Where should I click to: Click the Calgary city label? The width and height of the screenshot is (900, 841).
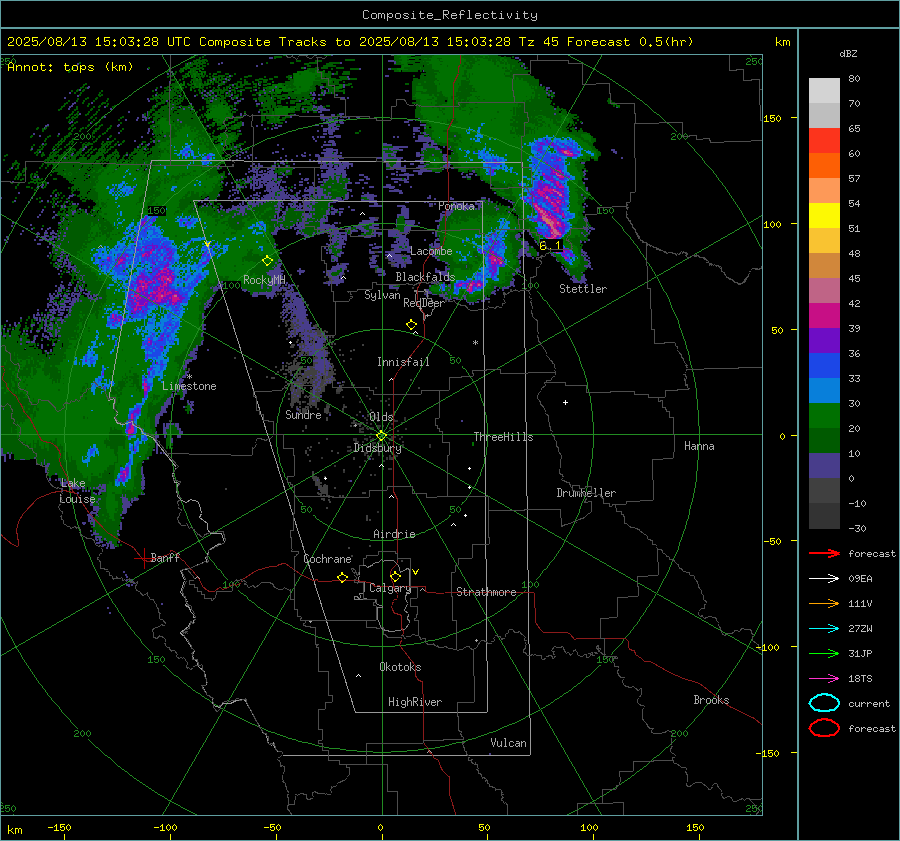390,588
